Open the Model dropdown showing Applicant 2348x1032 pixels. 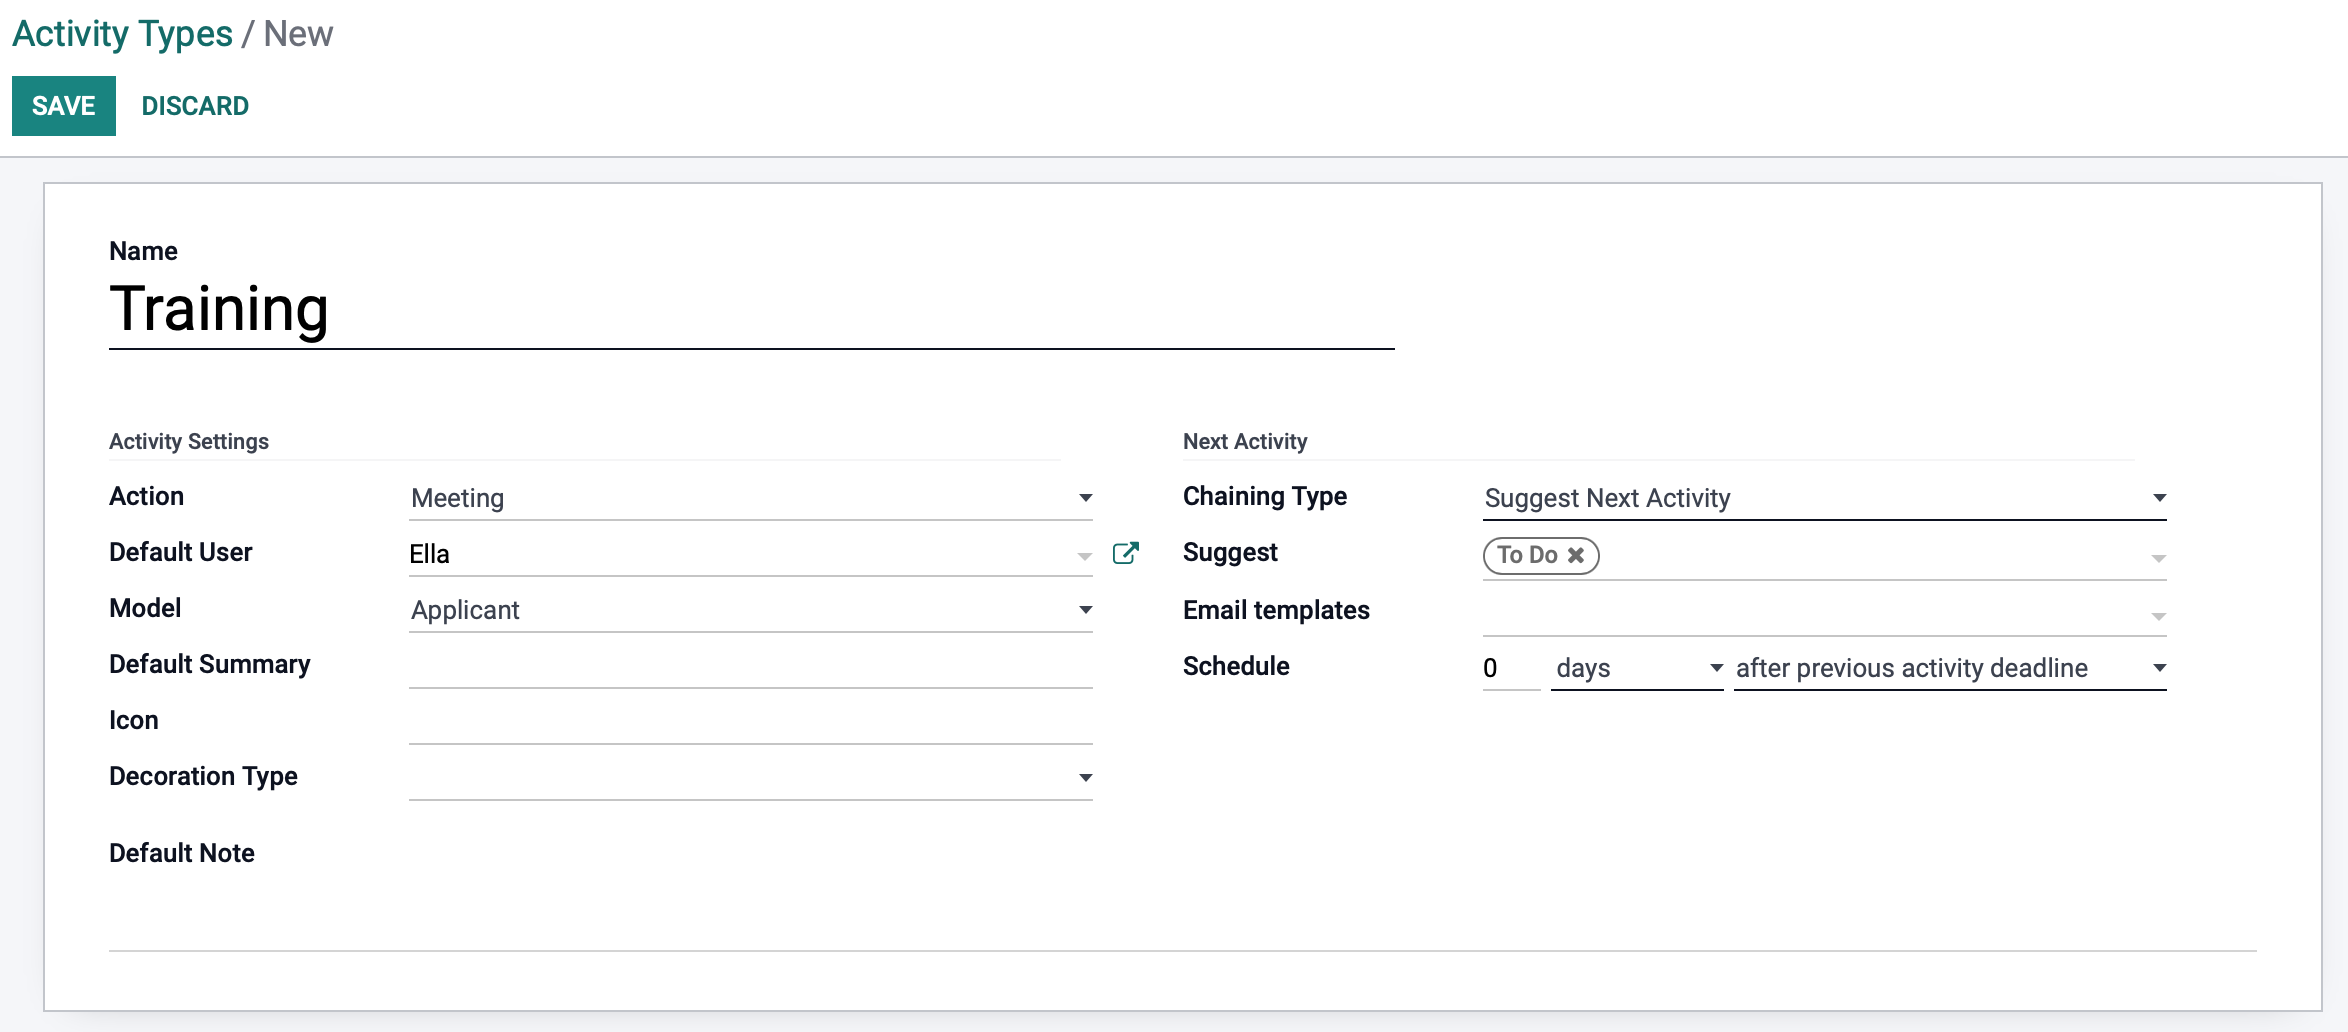pos(751,610)
